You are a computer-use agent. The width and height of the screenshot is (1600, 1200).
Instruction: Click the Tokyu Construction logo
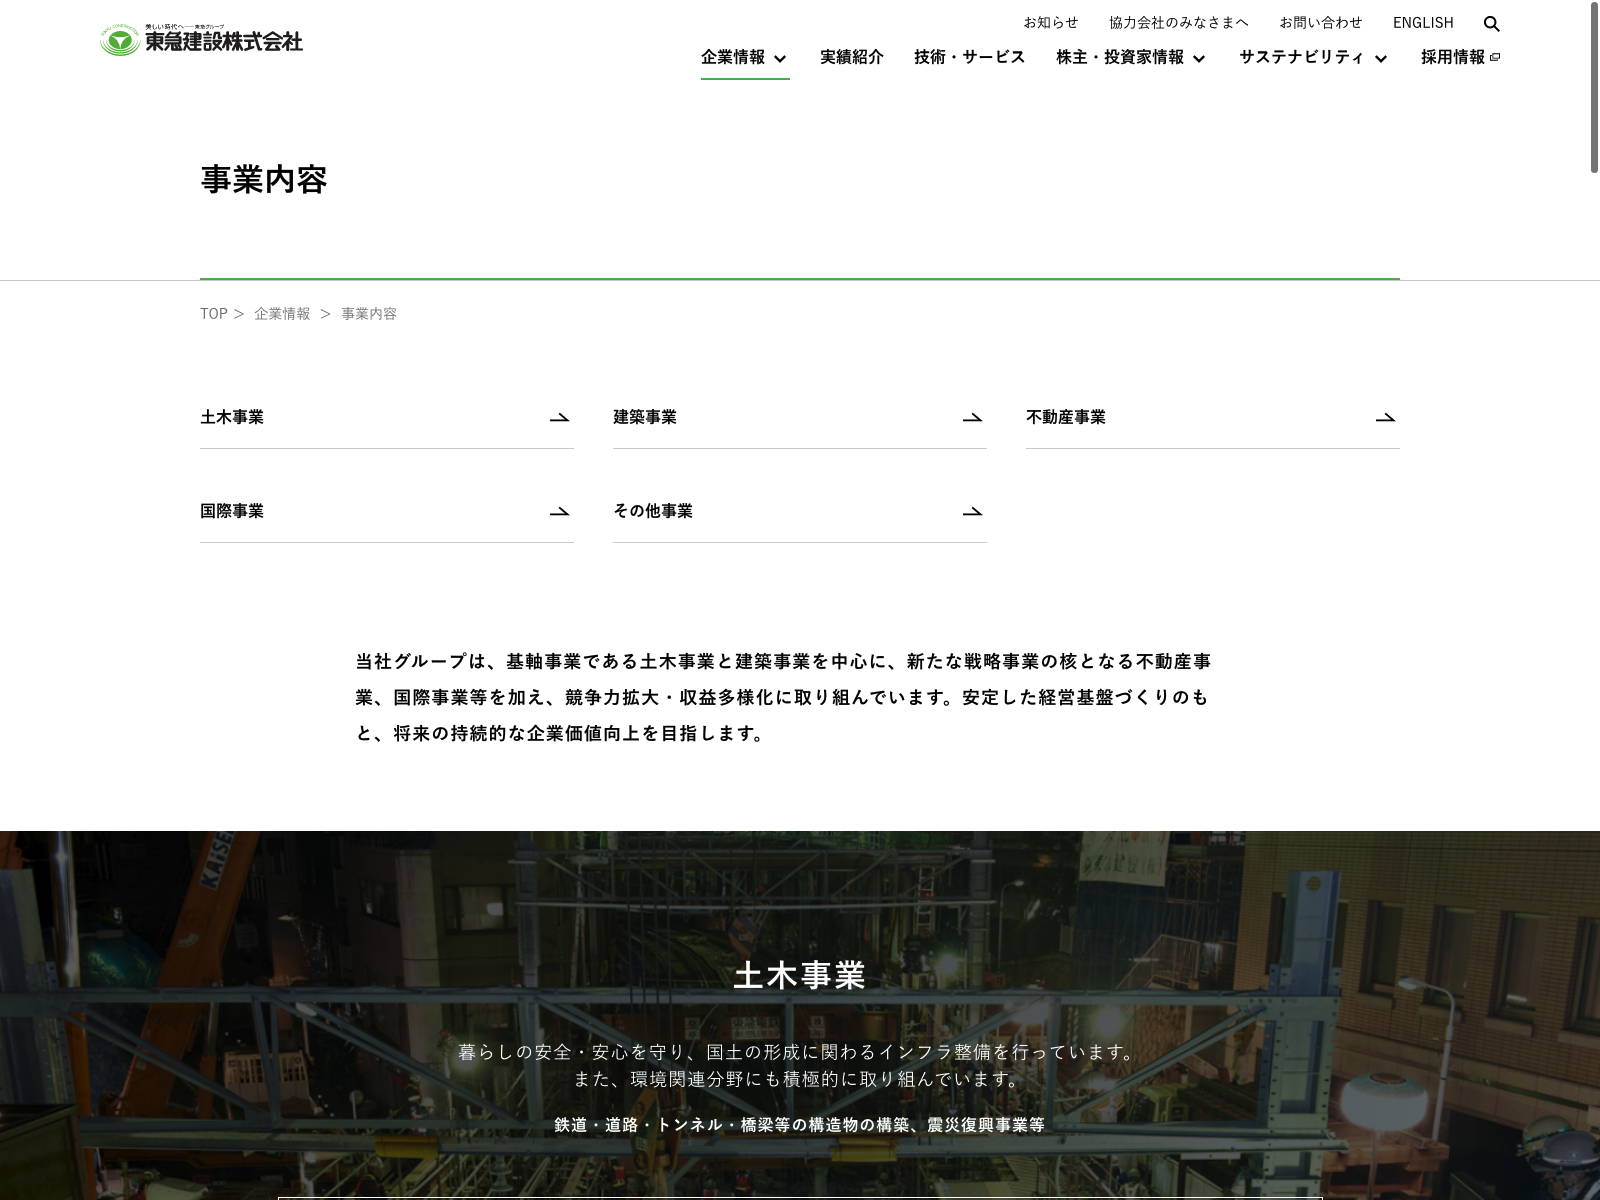click(x=202, y=40)
